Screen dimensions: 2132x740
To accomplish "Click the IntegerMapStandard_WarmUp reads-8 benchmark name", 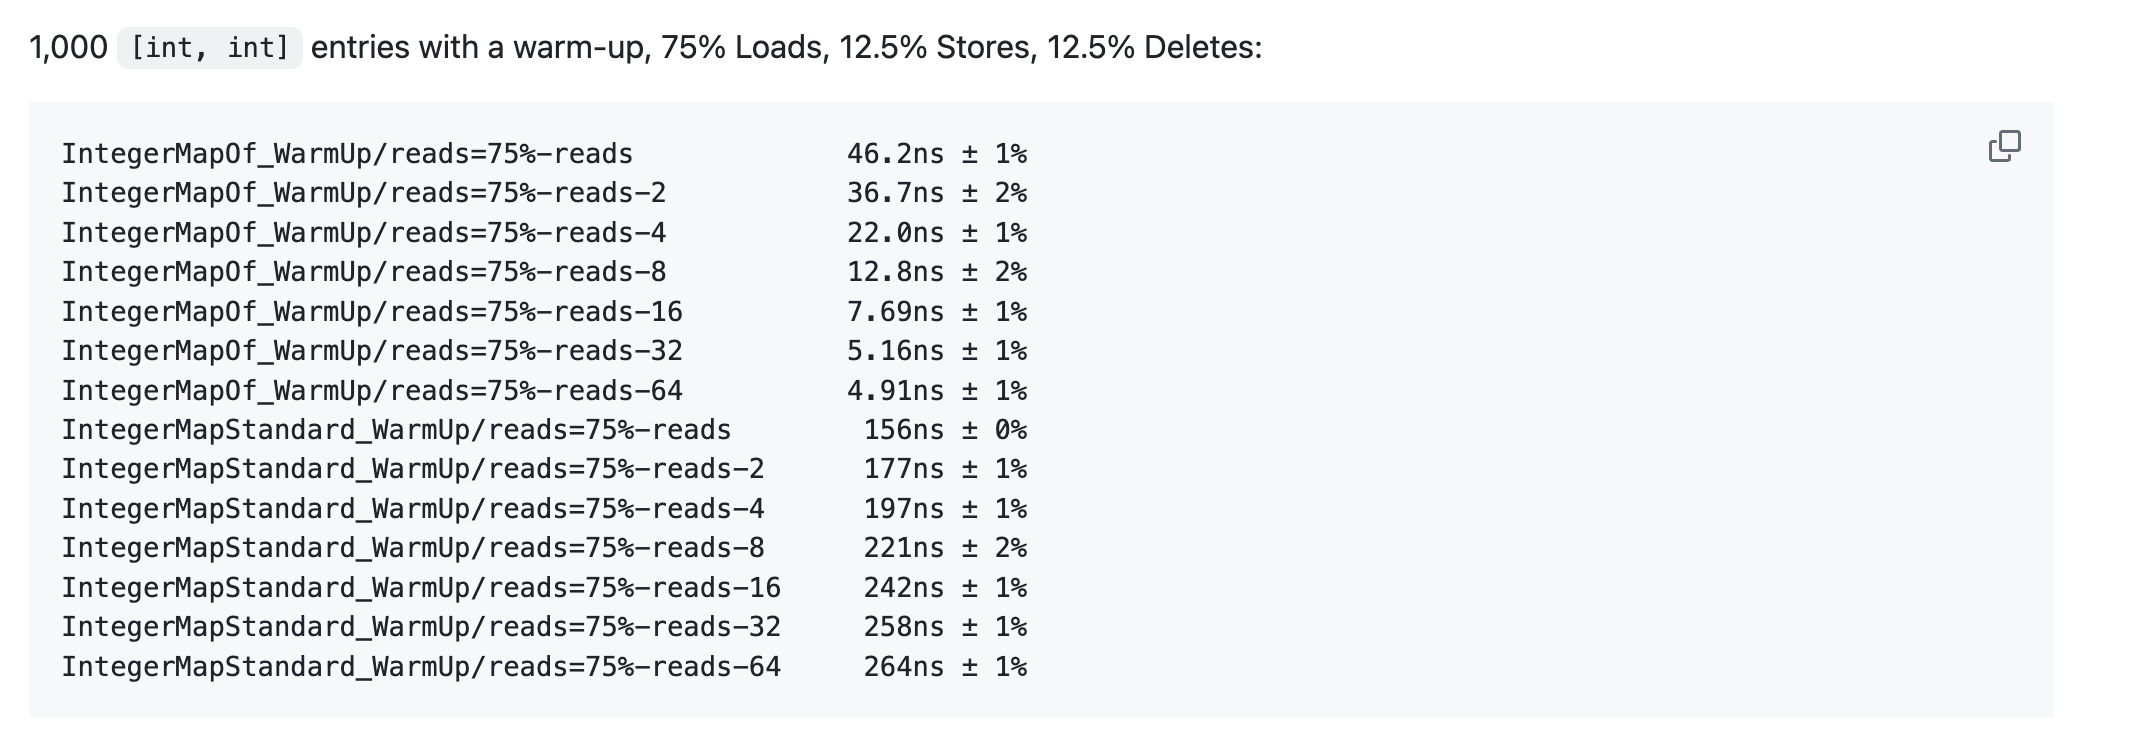I will [412, 548].
